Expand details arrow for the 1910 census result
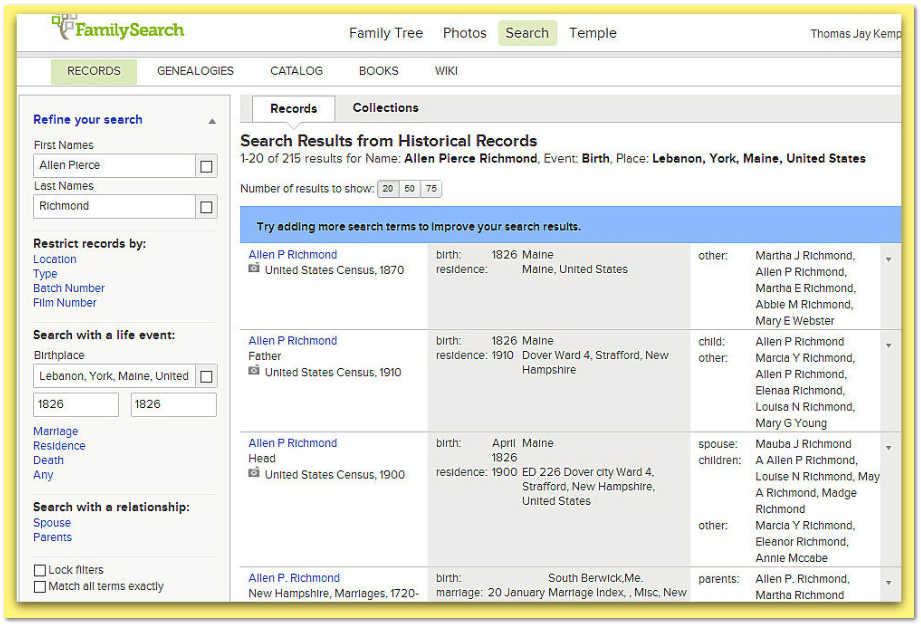This screenshot has width=921, height=625. pyautogui.click(x=889, y=345)
